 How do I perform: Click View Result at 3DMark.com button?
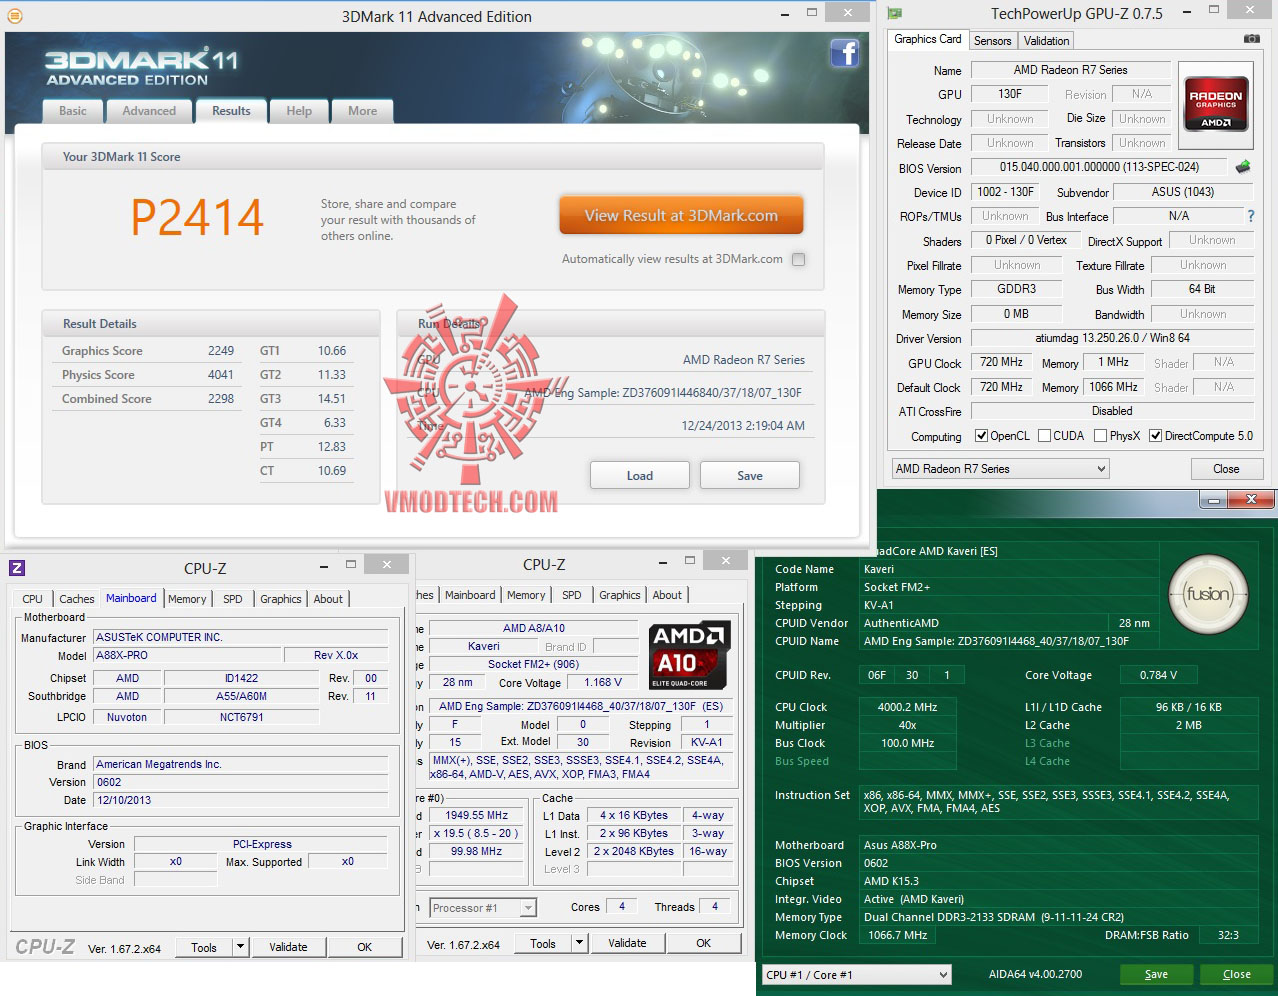pos(681,216)
